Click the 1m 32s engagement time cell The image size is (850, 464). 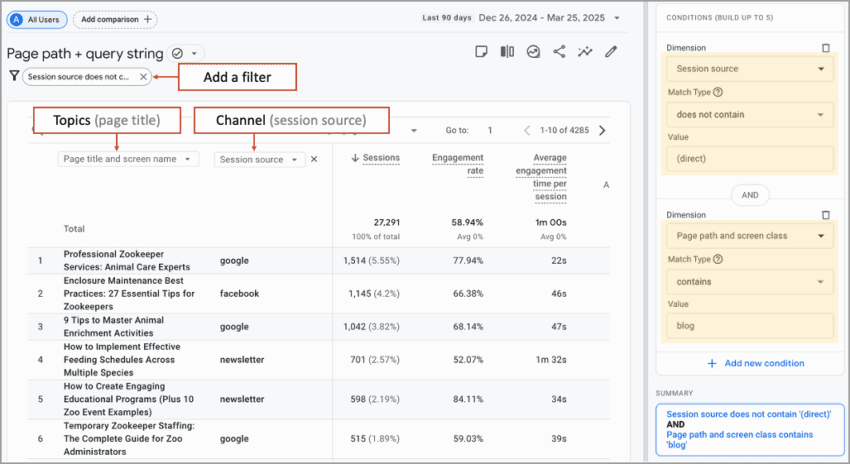point(551,359)
